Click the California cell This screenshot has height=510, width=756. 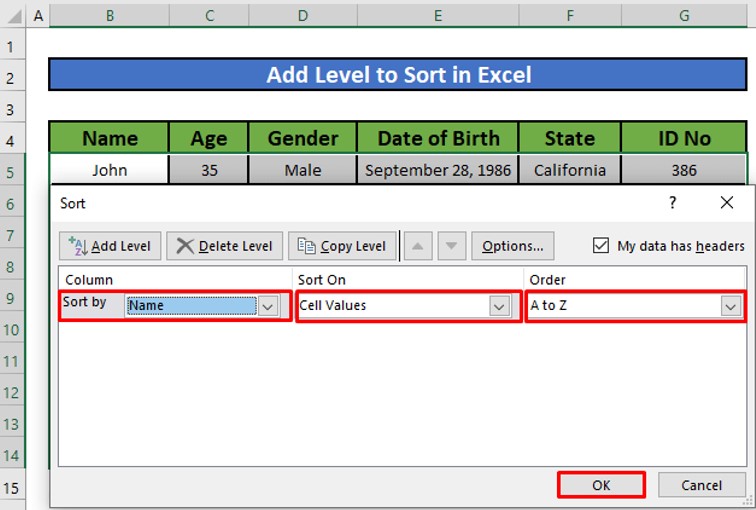pyautogui.click(x=569, y=170)
